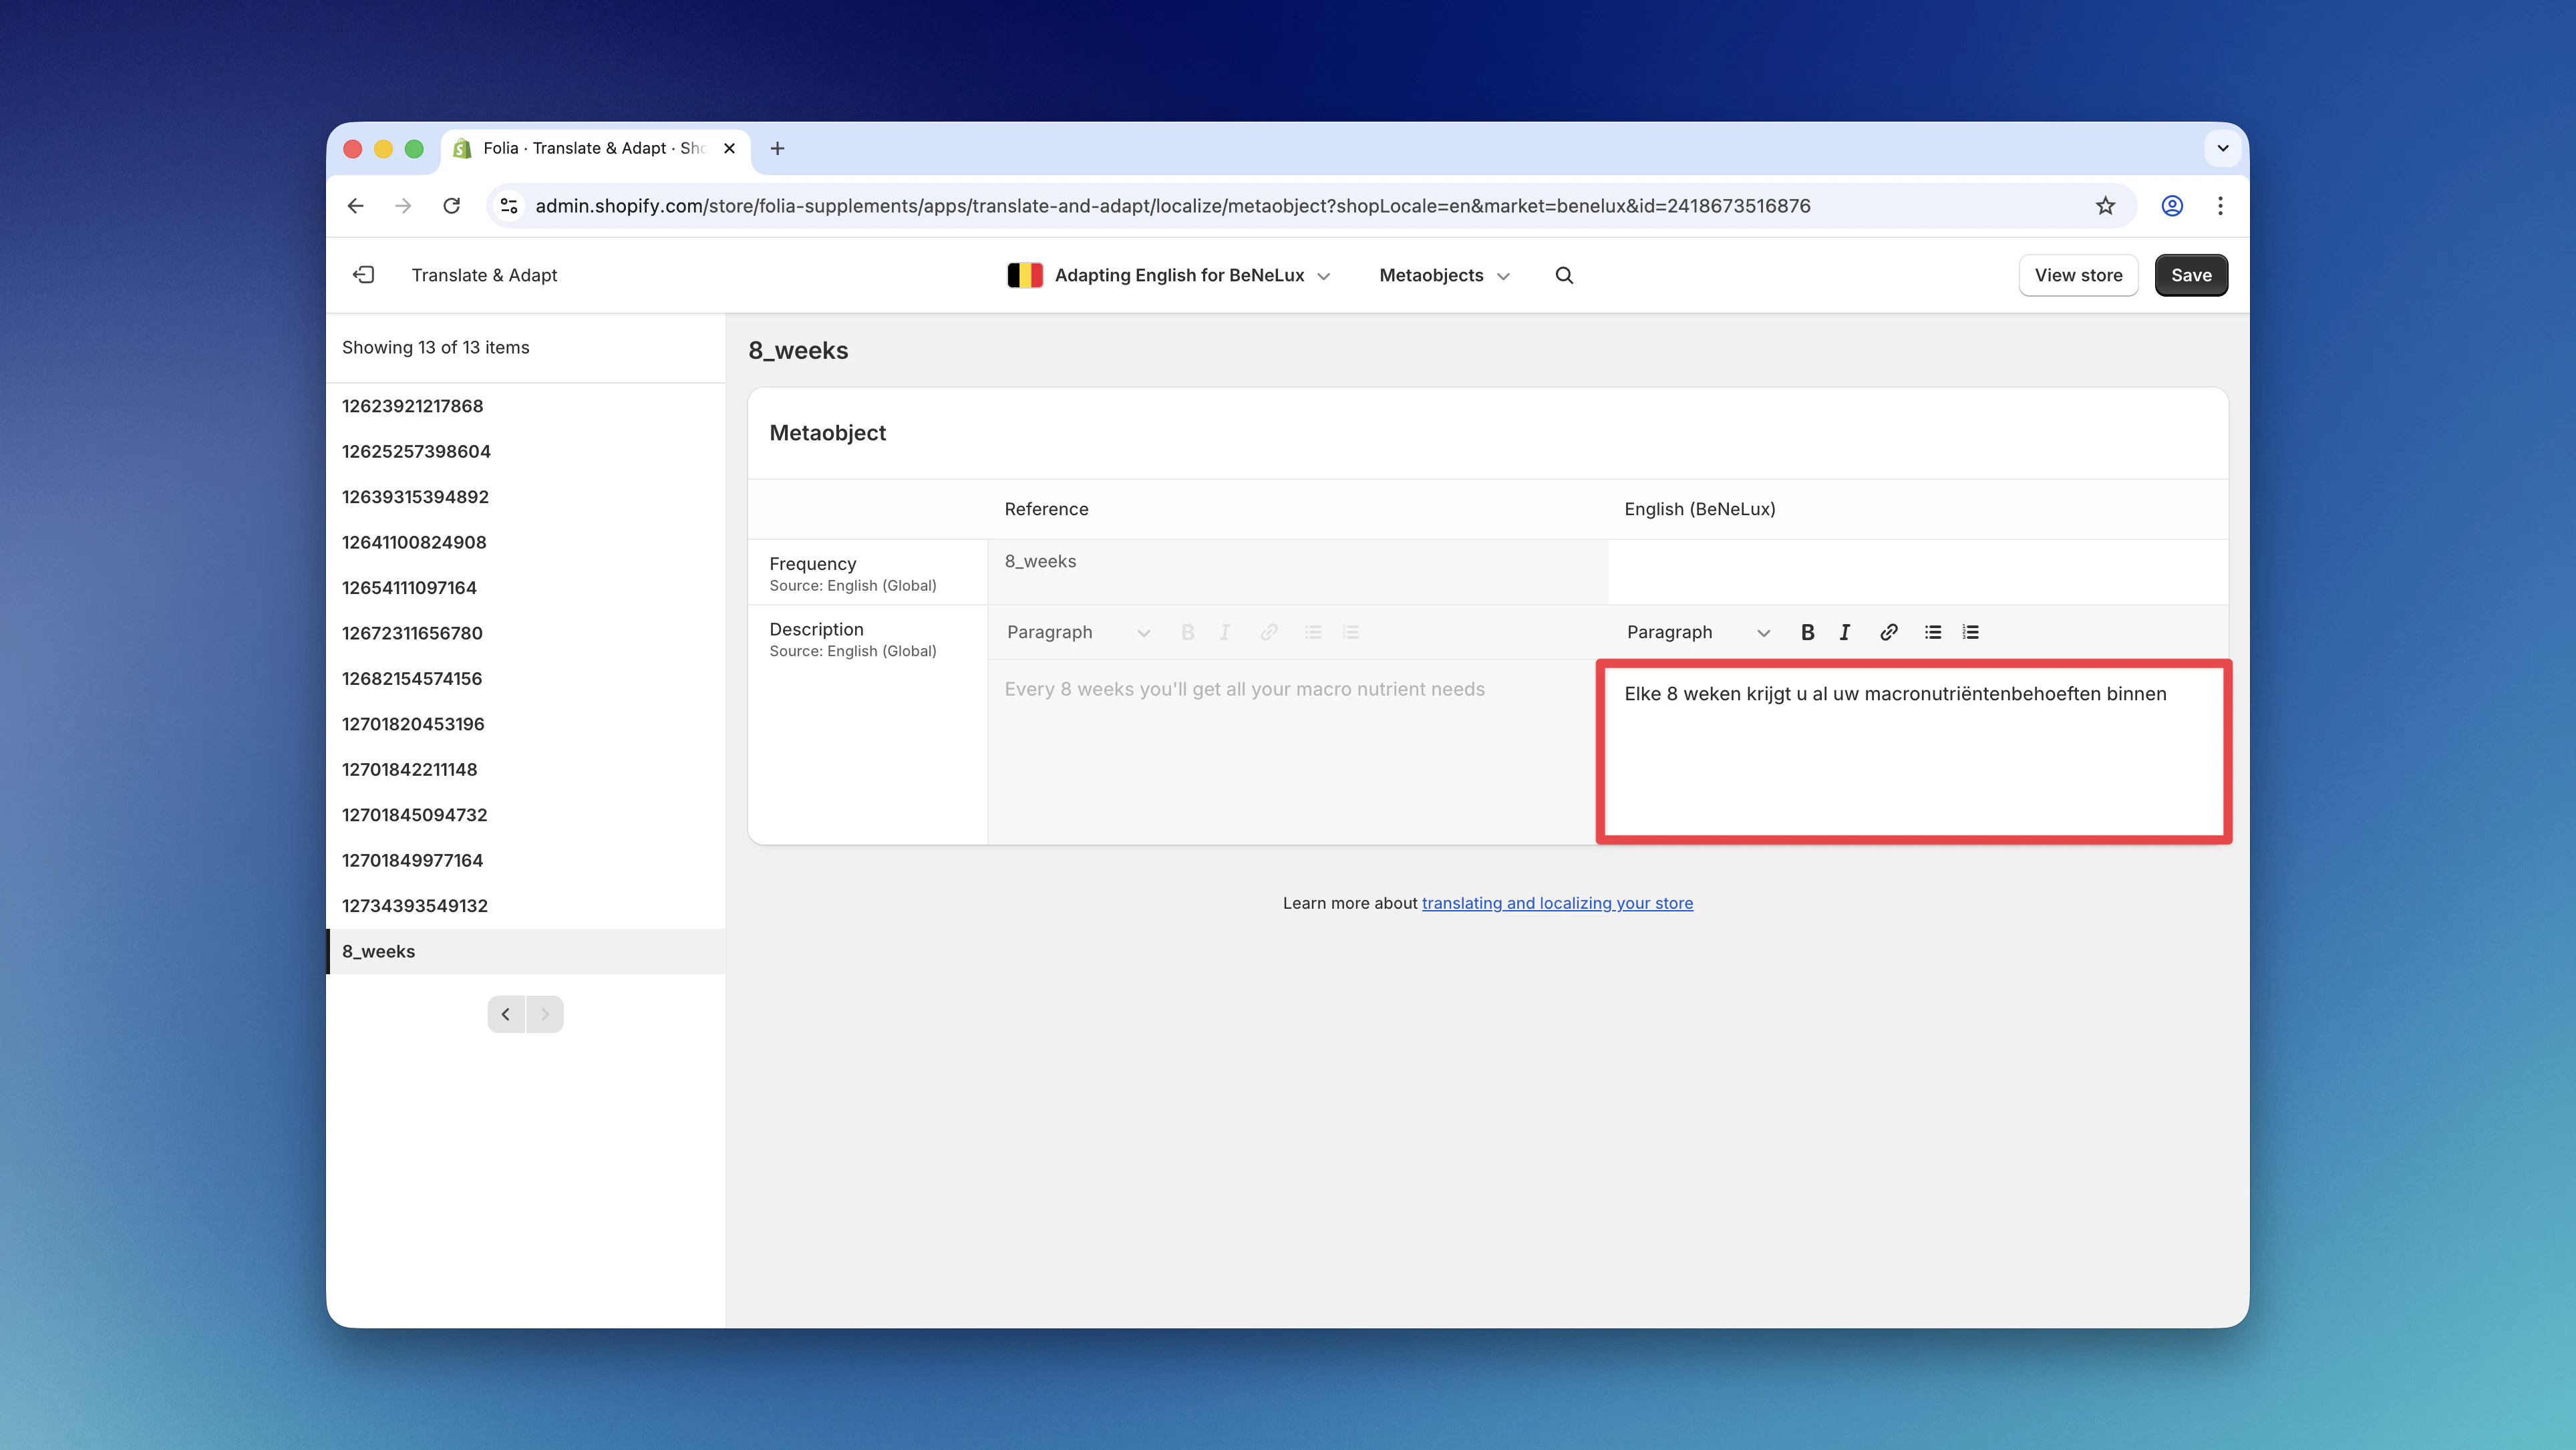Select item 12682154574156

point(526,678)
